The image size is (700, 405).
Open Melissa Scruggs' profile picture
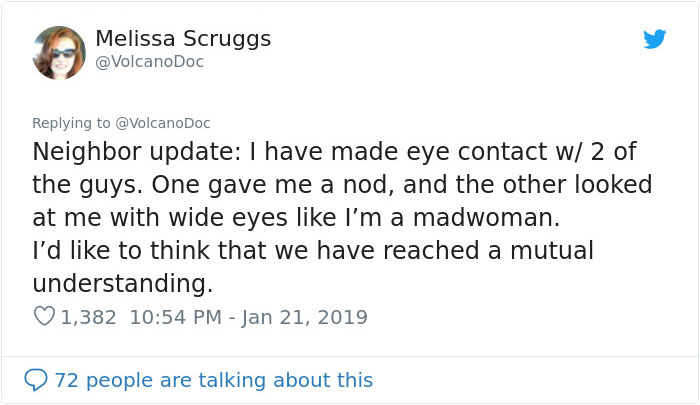[59, 53]
